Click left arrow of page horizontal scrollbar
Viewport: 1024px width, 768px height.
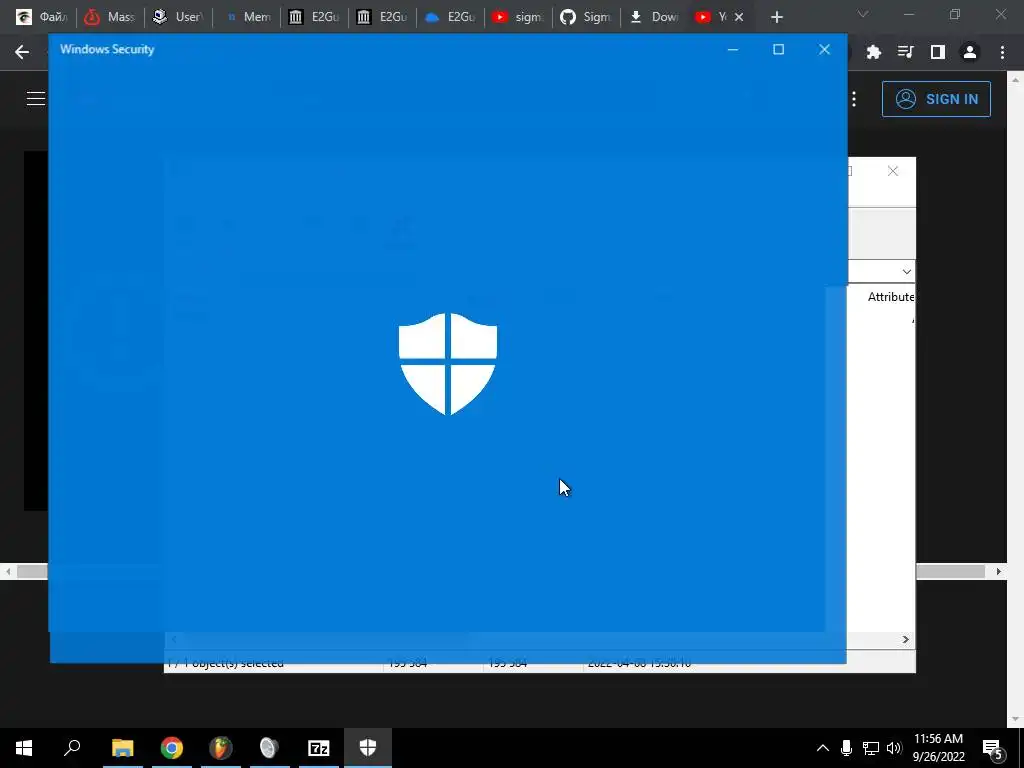8,571
